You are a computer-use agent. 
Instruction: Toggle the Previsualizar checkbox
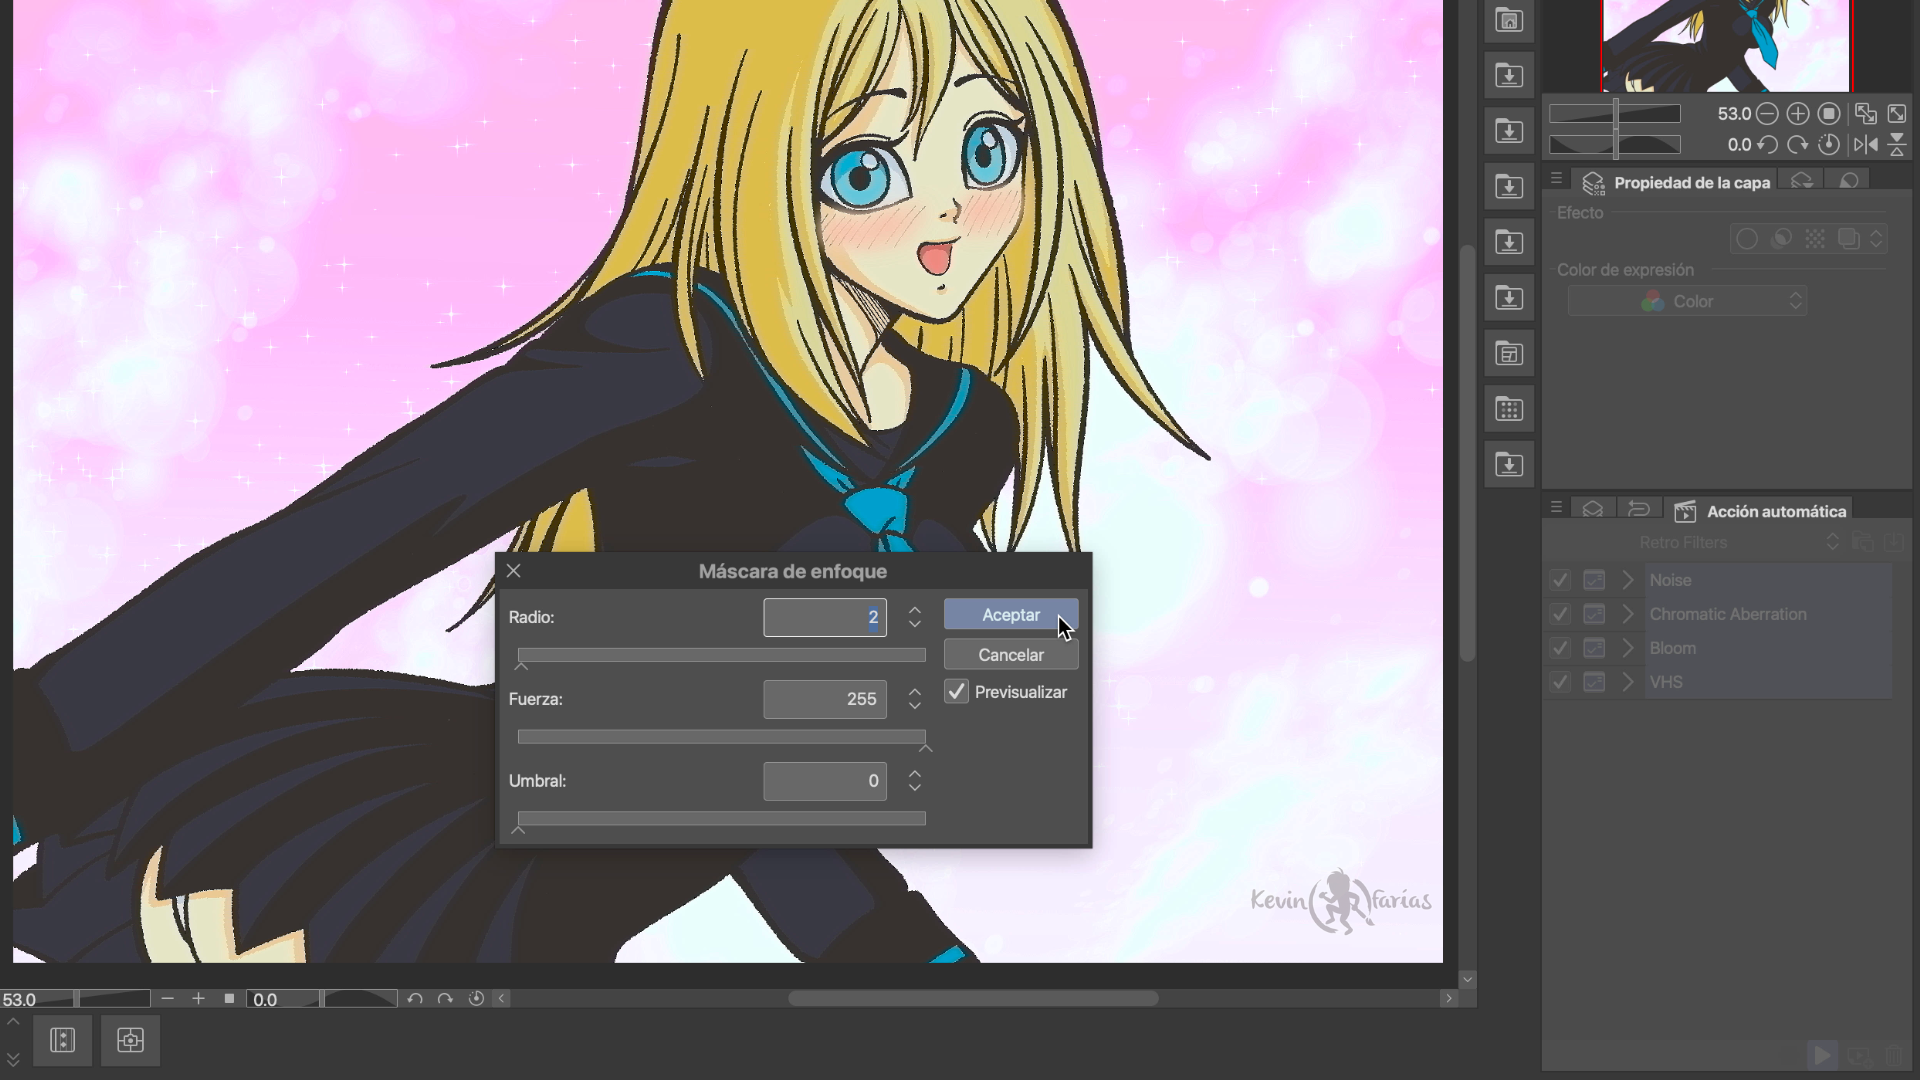tap(957, 692)
